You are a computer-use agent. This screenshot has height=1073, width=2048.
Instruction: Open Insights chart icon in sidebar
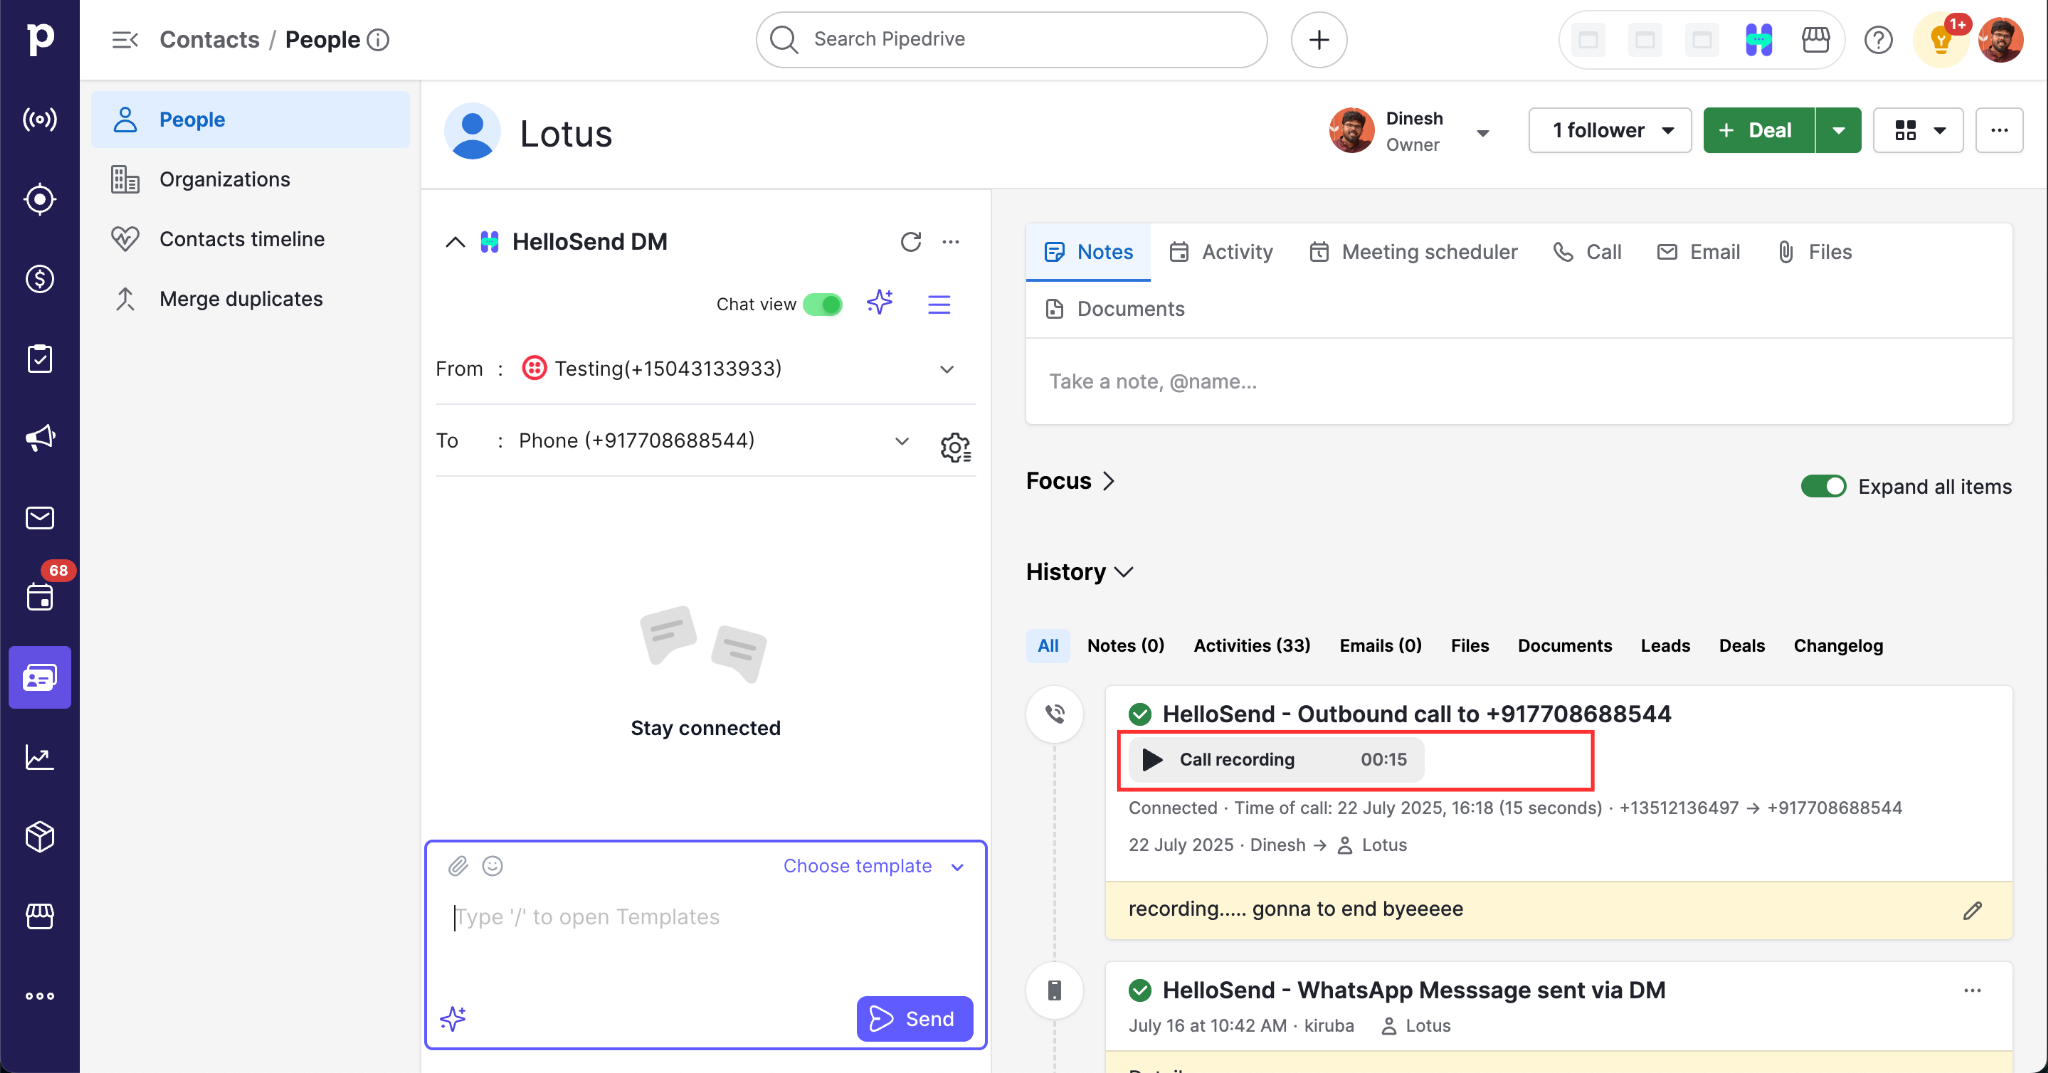tap(40, 757)
